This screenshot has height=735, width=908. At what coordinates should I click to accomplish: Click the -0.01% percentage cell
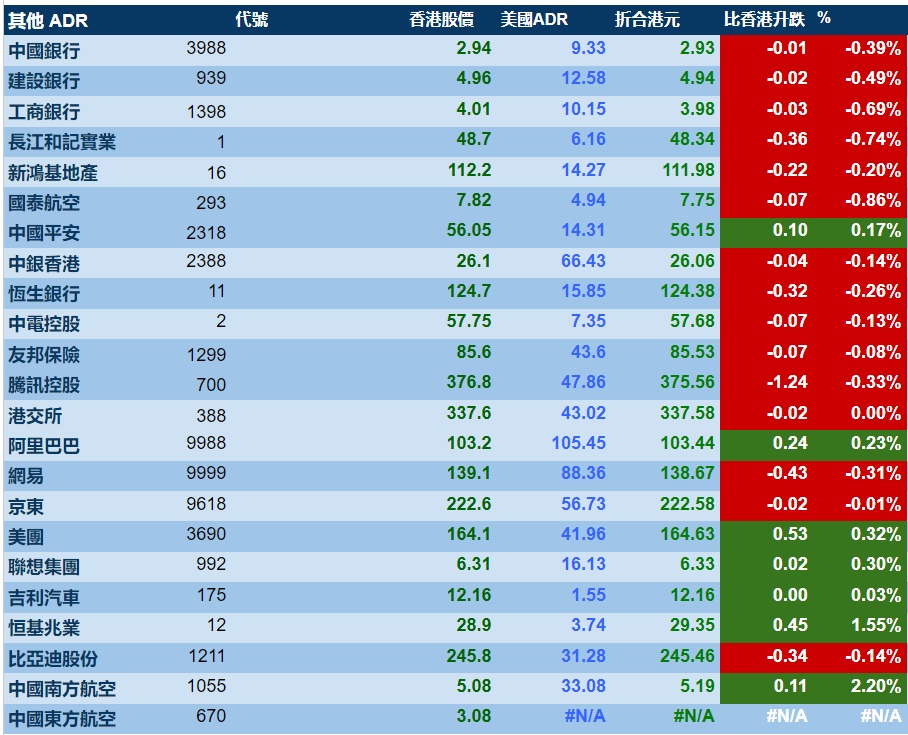[x=873, y=504]
